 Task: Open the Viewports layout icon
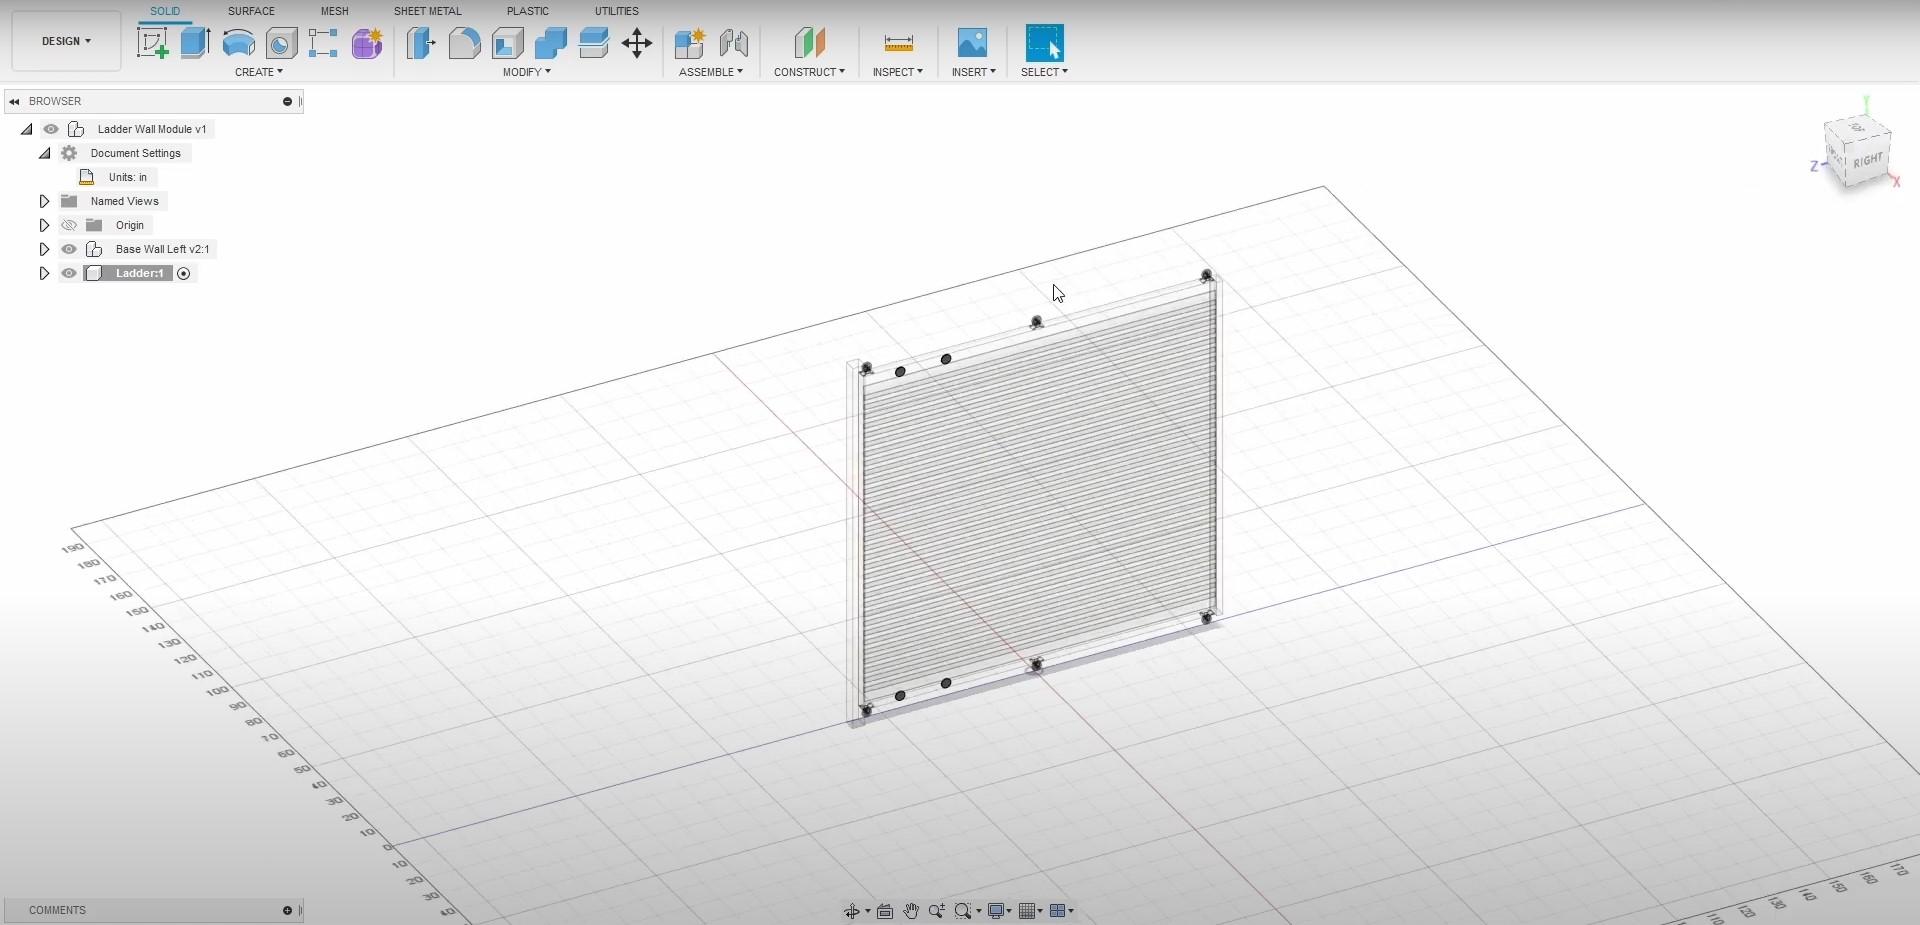[1057, 911]
